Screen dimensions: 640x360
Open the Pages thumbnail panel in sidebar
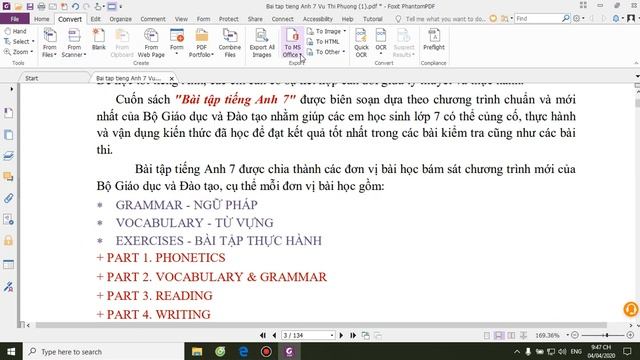coord(9,135)
